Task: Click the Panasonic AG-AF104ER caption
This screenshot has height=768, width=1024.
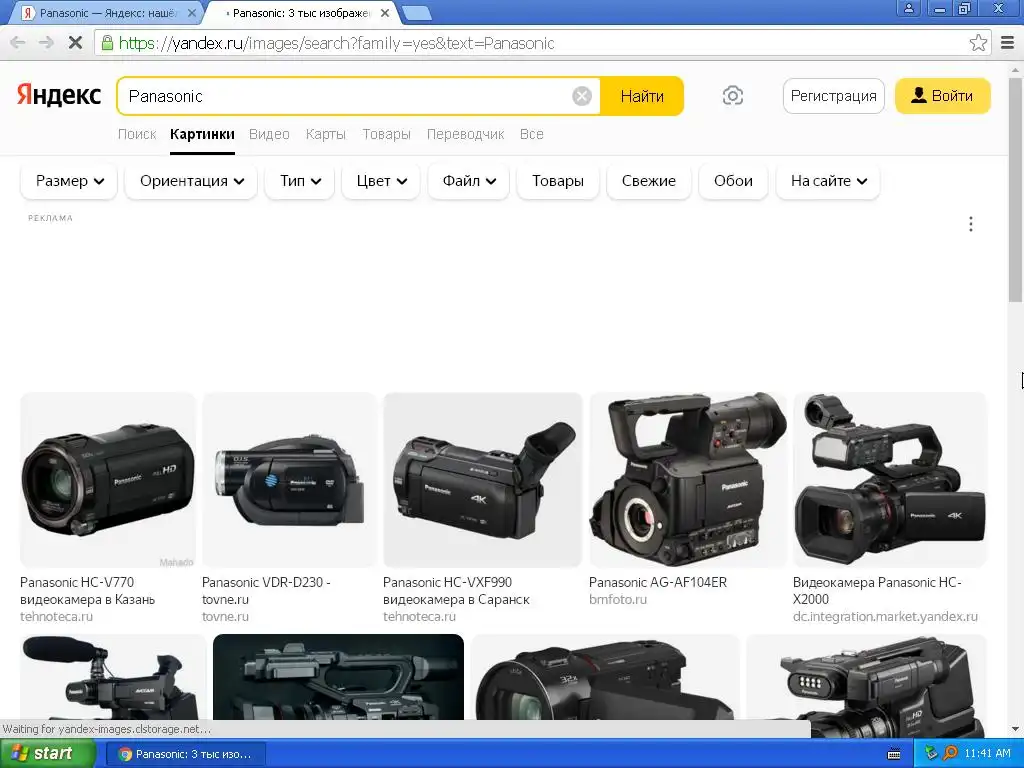Action: pyautogui.click(x=658, y=582)
